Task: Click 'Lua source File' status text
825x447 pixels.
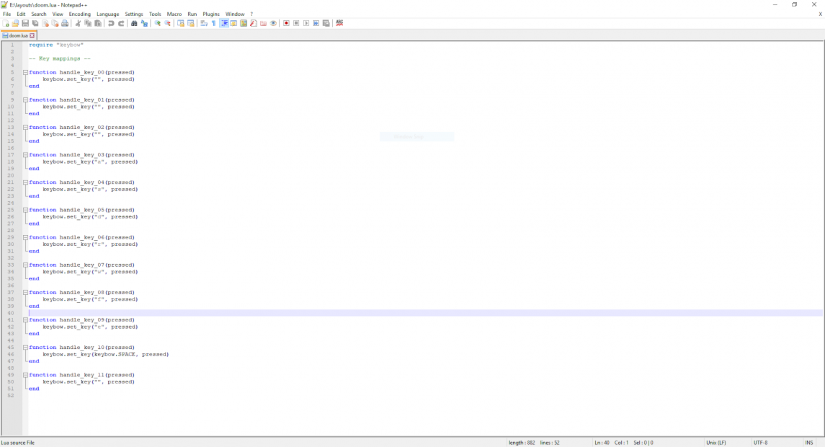Action: [x=18, y=443]
